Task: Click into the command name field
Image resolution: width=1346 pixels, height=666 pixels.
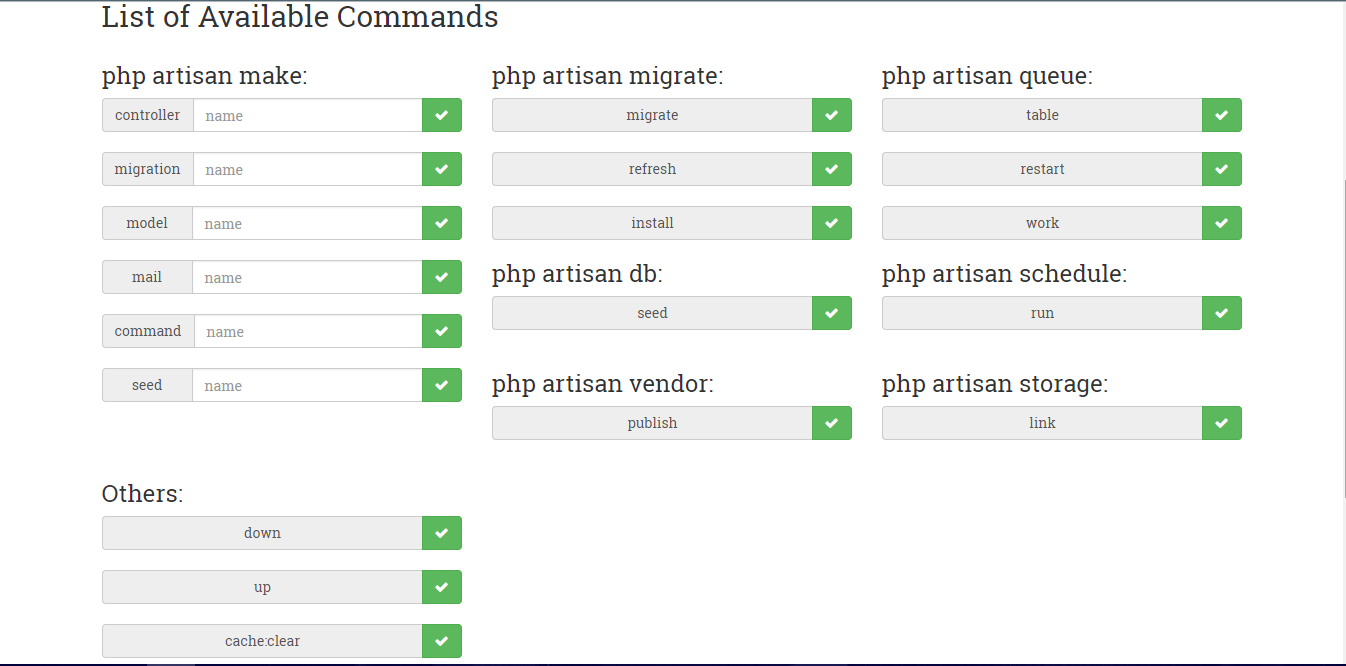Action: [307, 331]
